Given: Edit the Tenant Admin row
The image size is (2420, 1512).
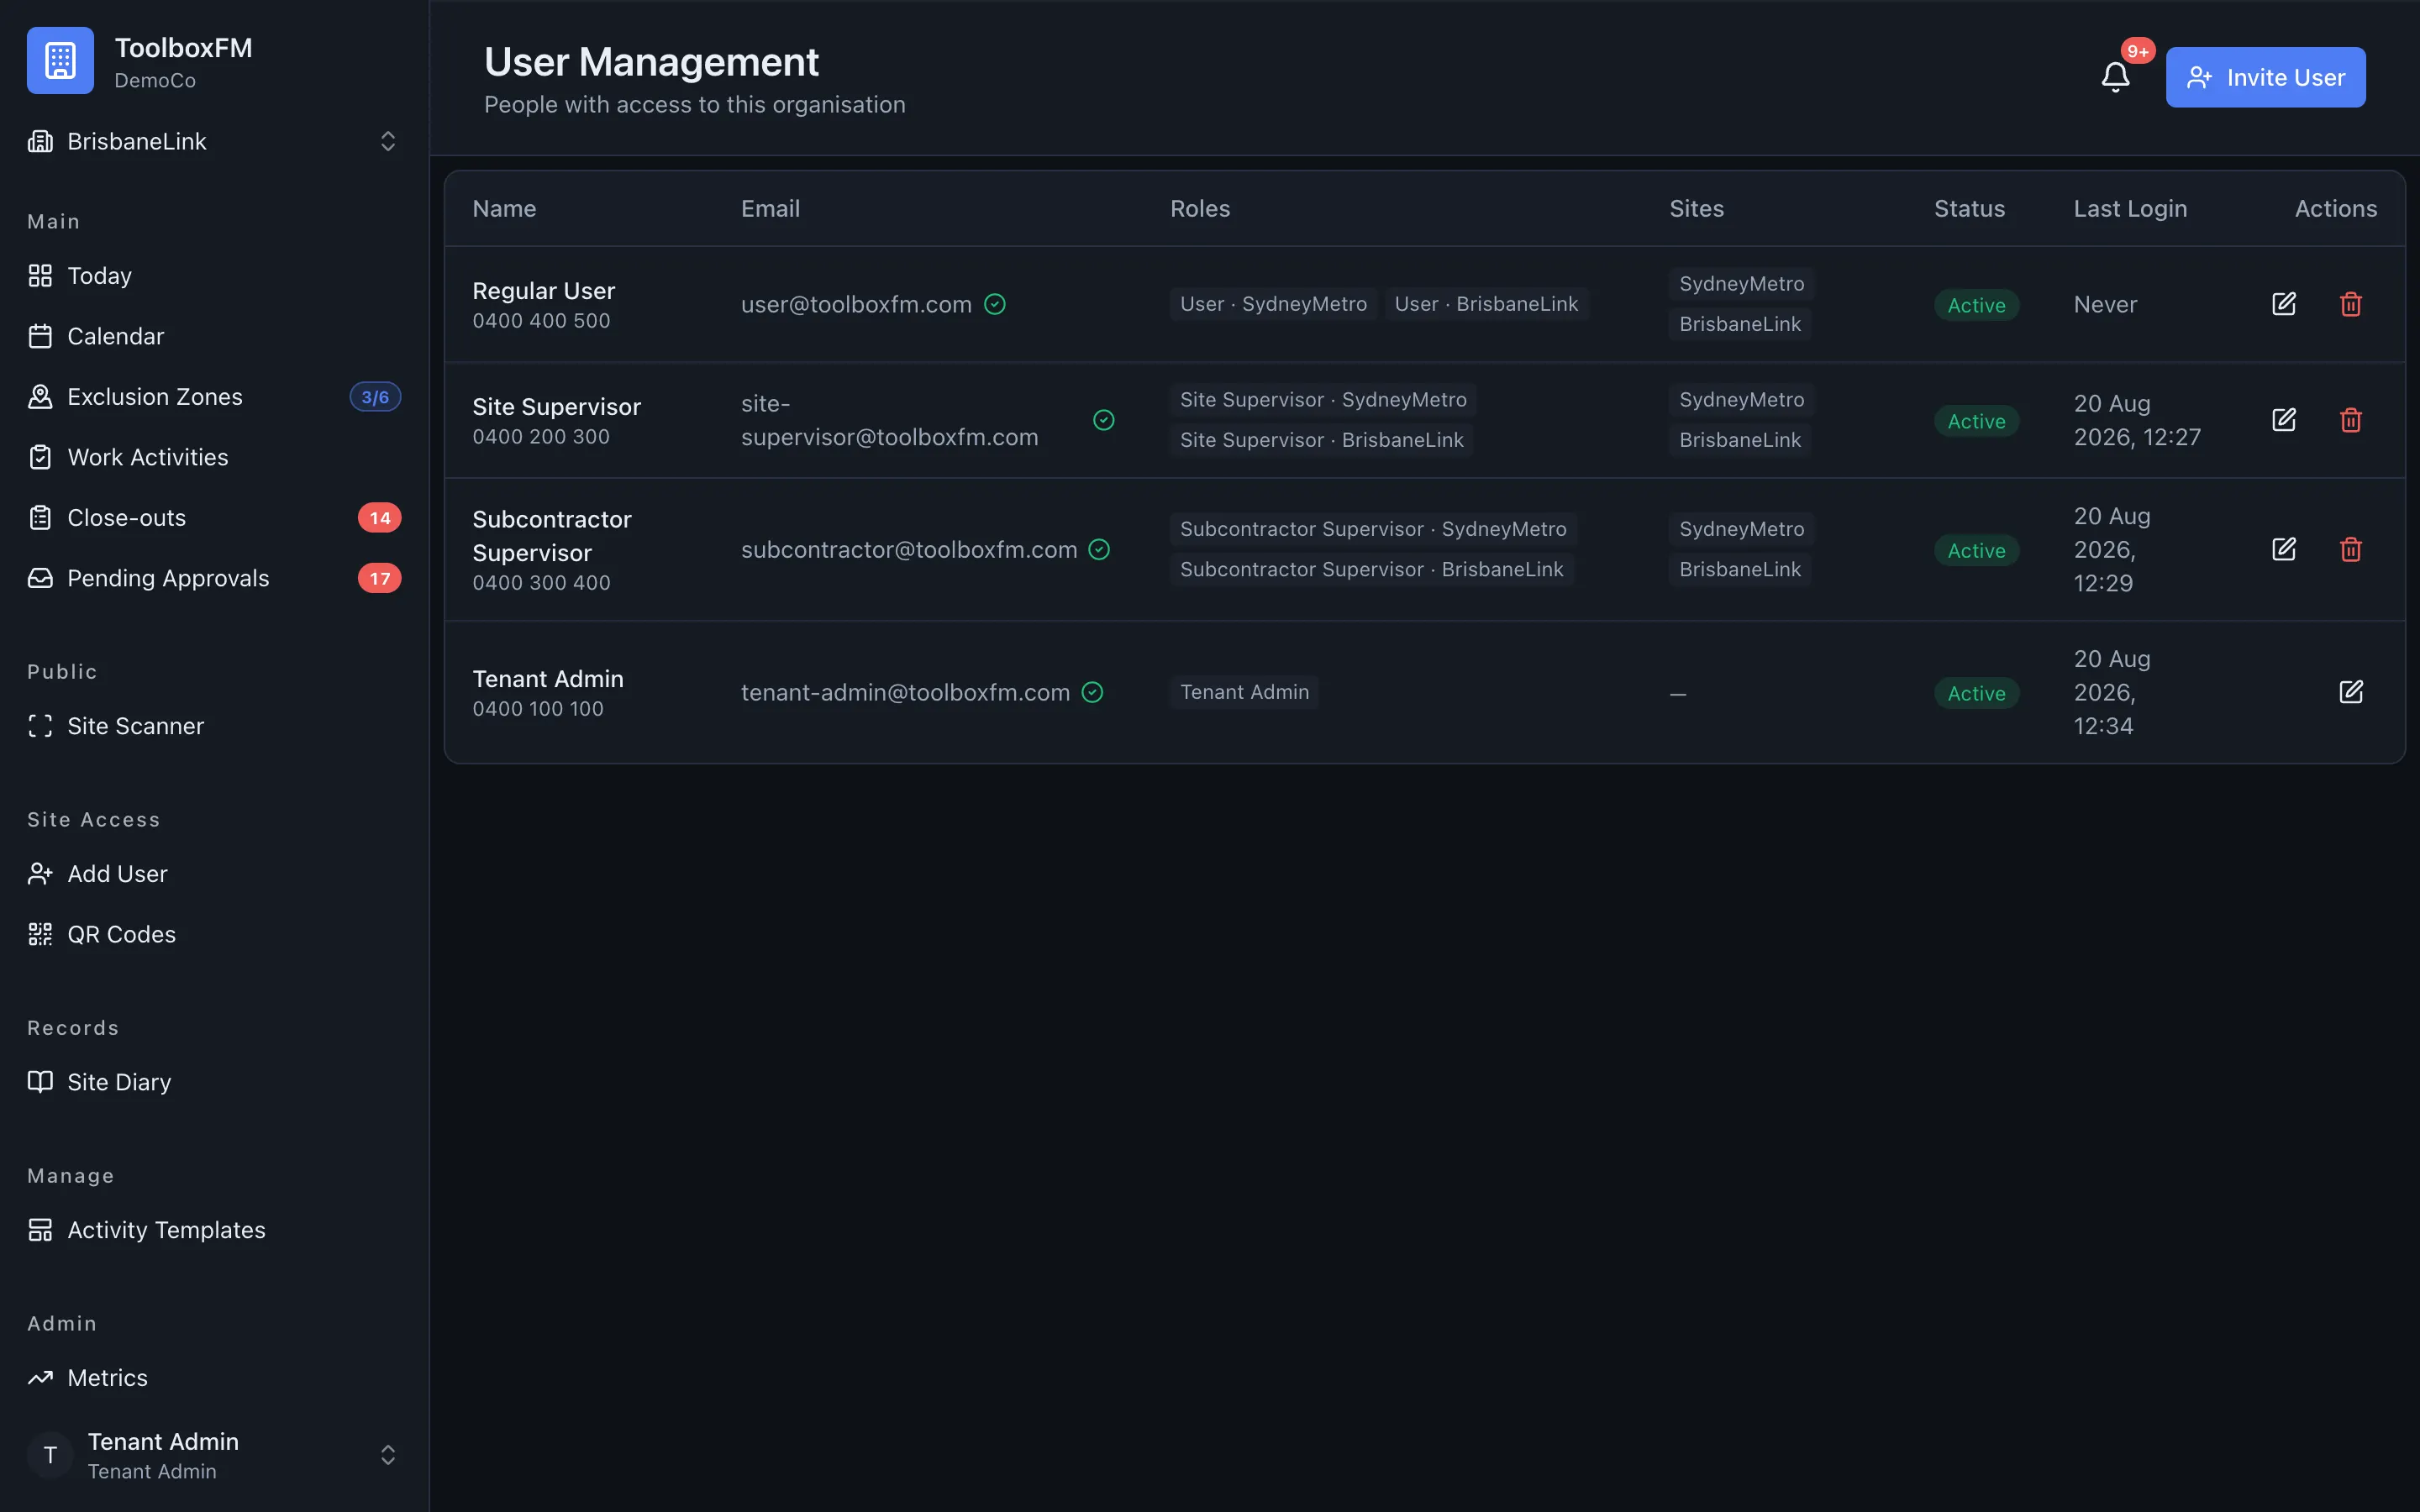Looking at the screenshot, I should click(x=2351, y=692).
